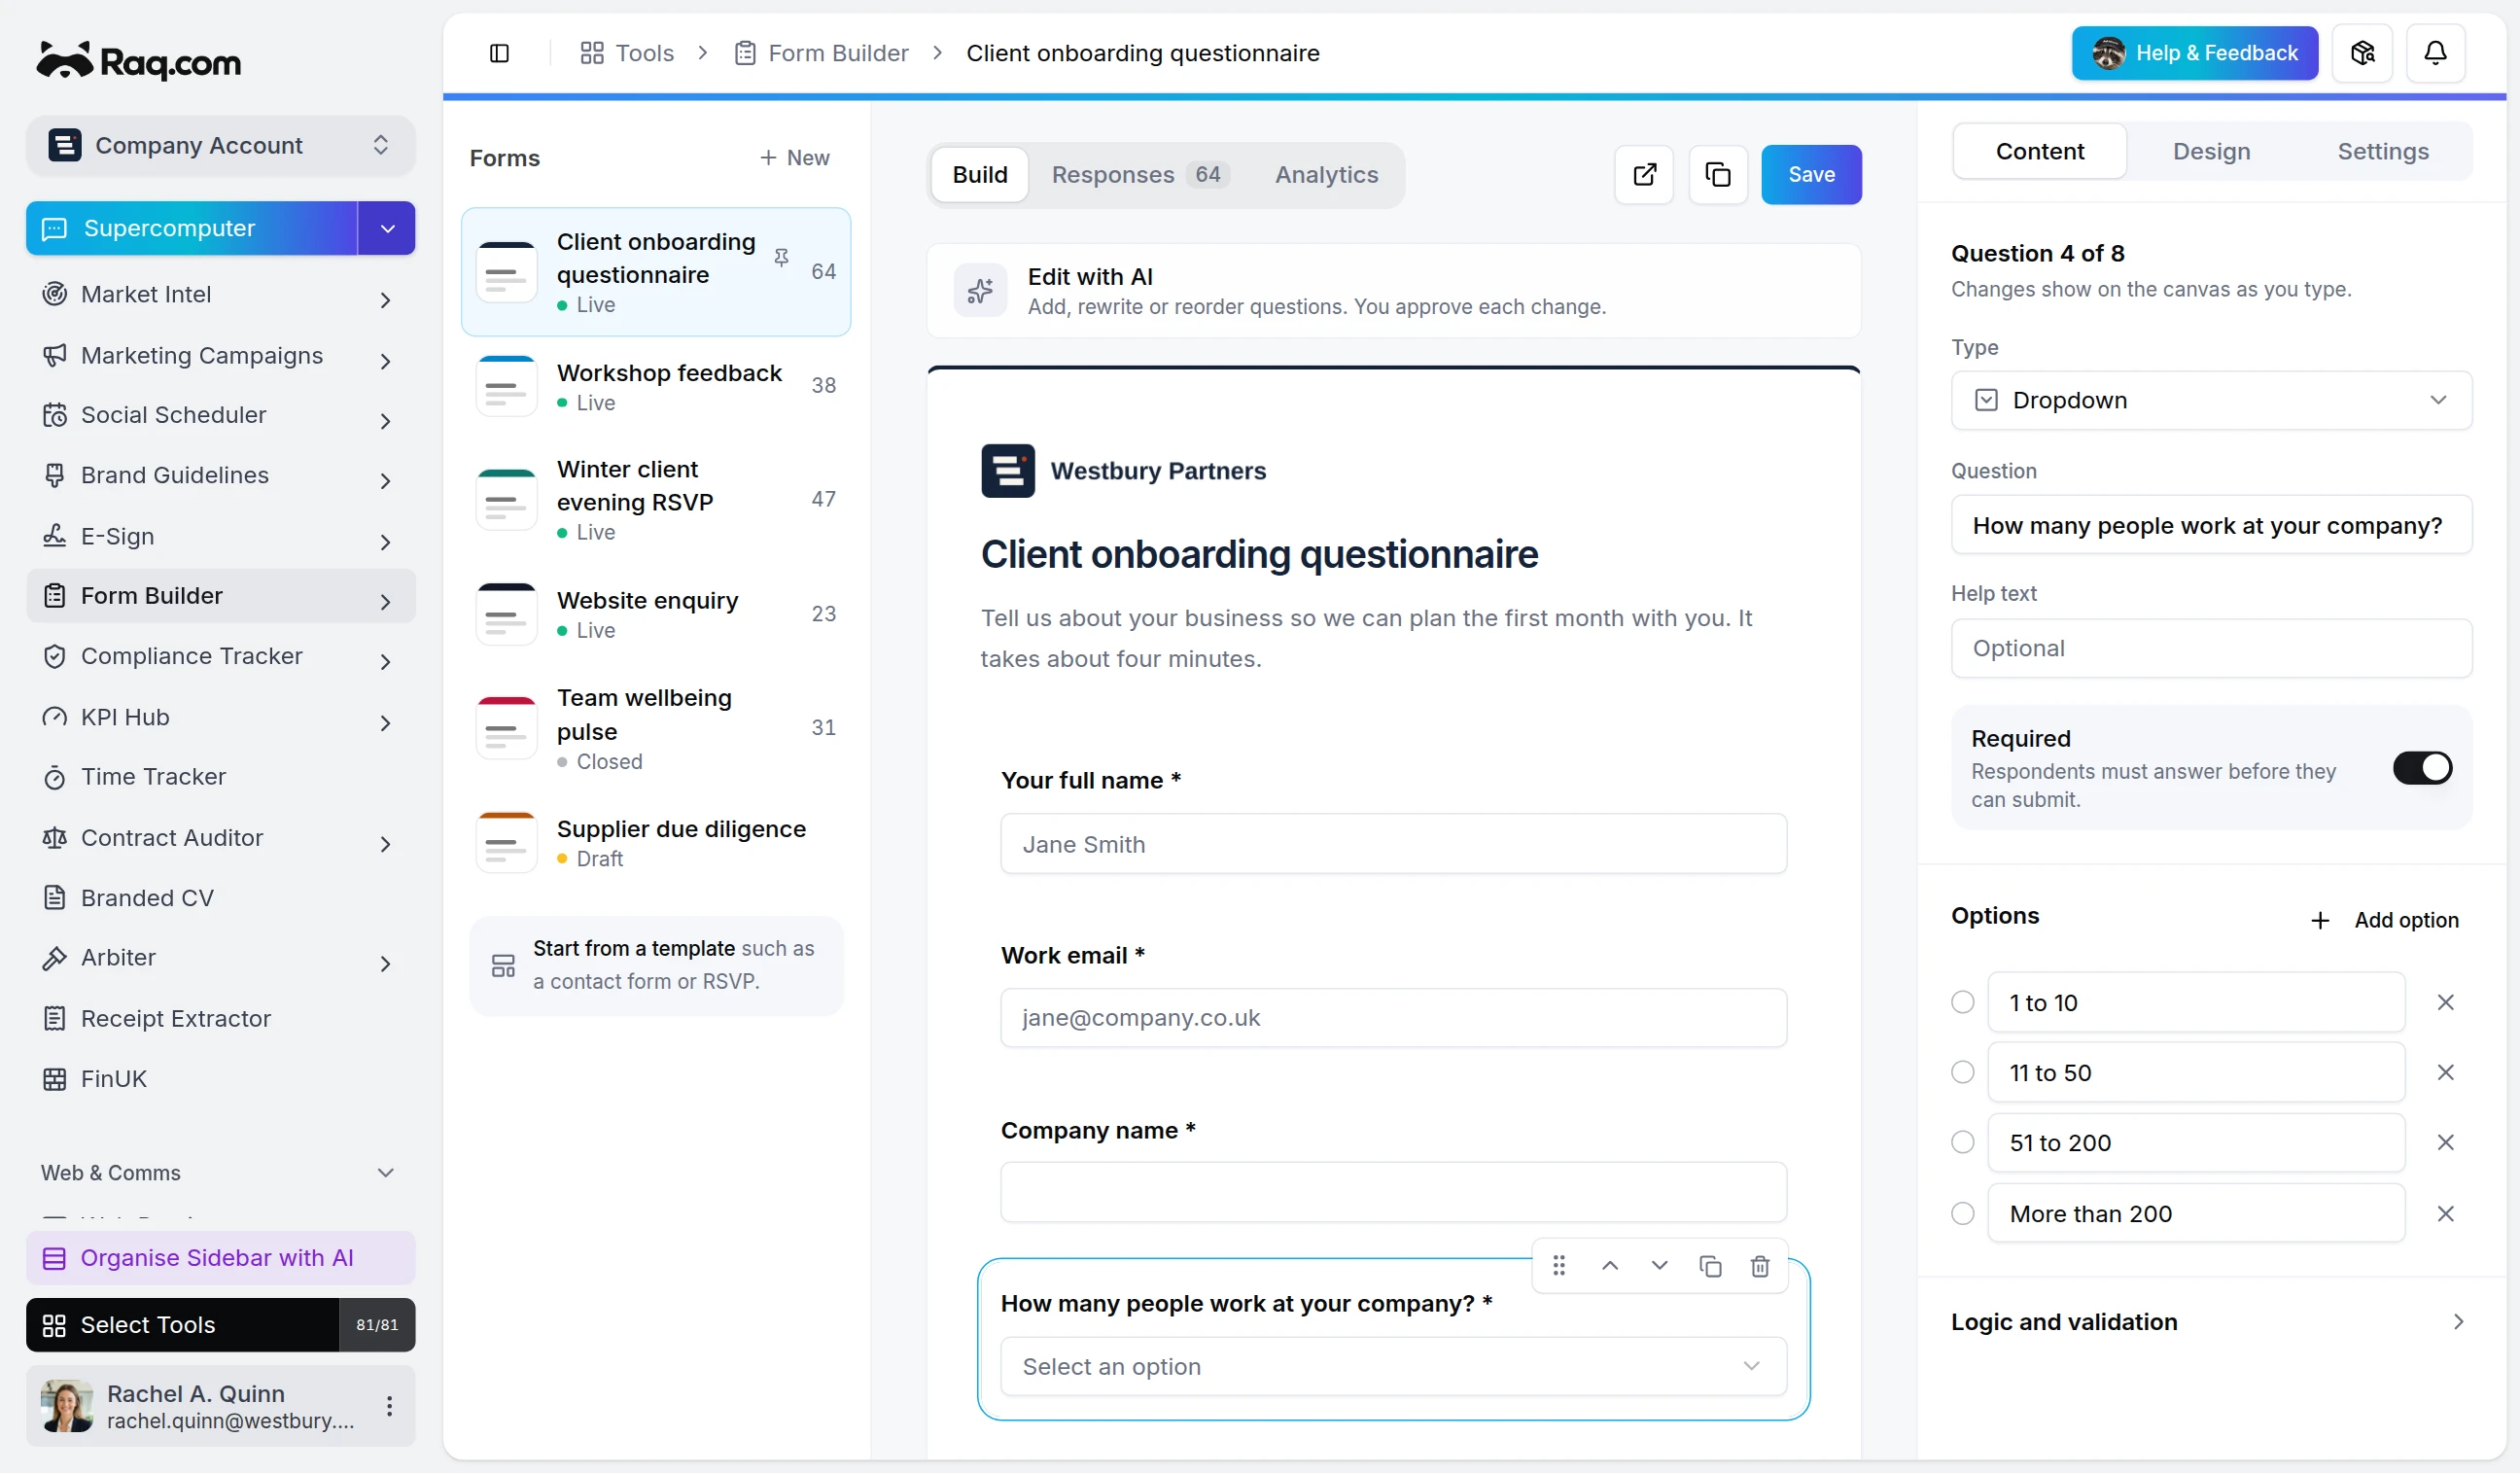
Task: Remove the '11 to 50' option
Action: click(x=2446, y=1072)
